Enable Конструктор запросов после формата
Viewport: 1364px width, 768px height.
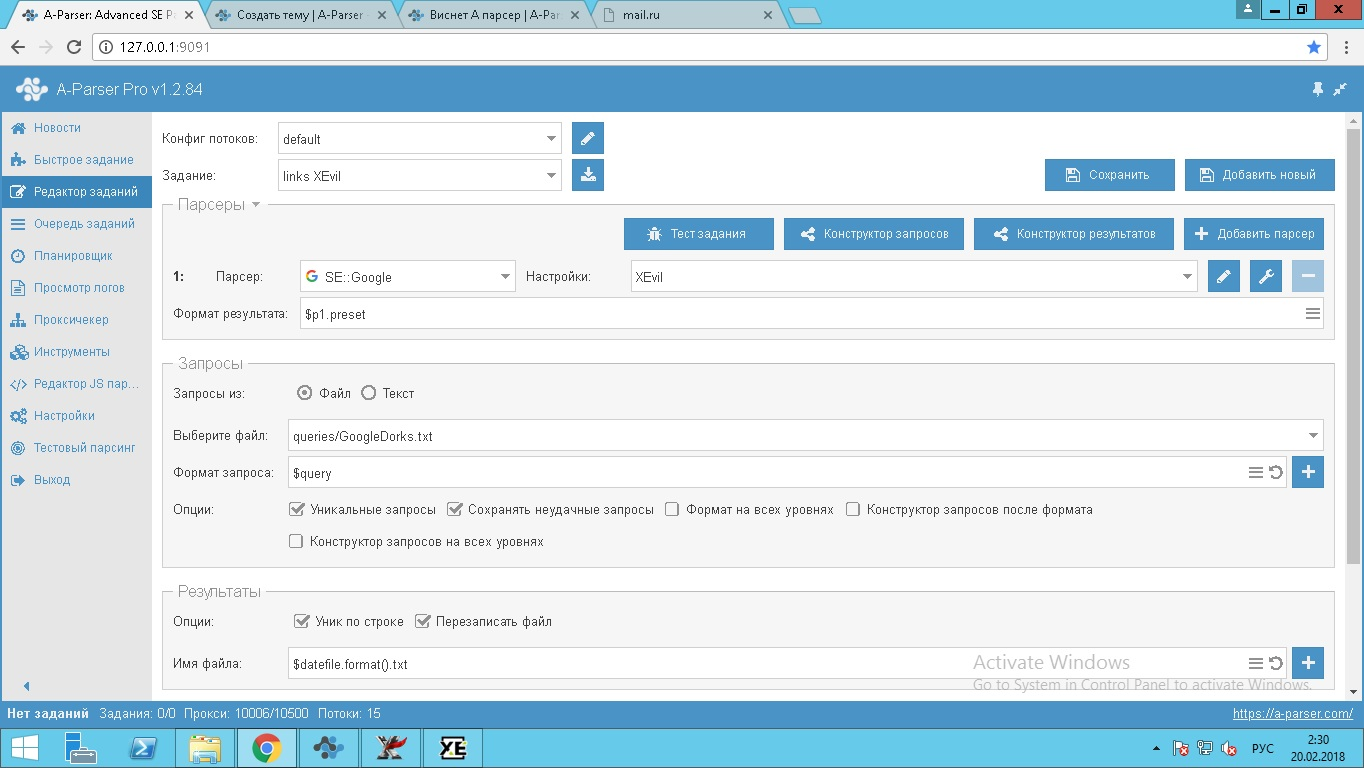(853, 509)
